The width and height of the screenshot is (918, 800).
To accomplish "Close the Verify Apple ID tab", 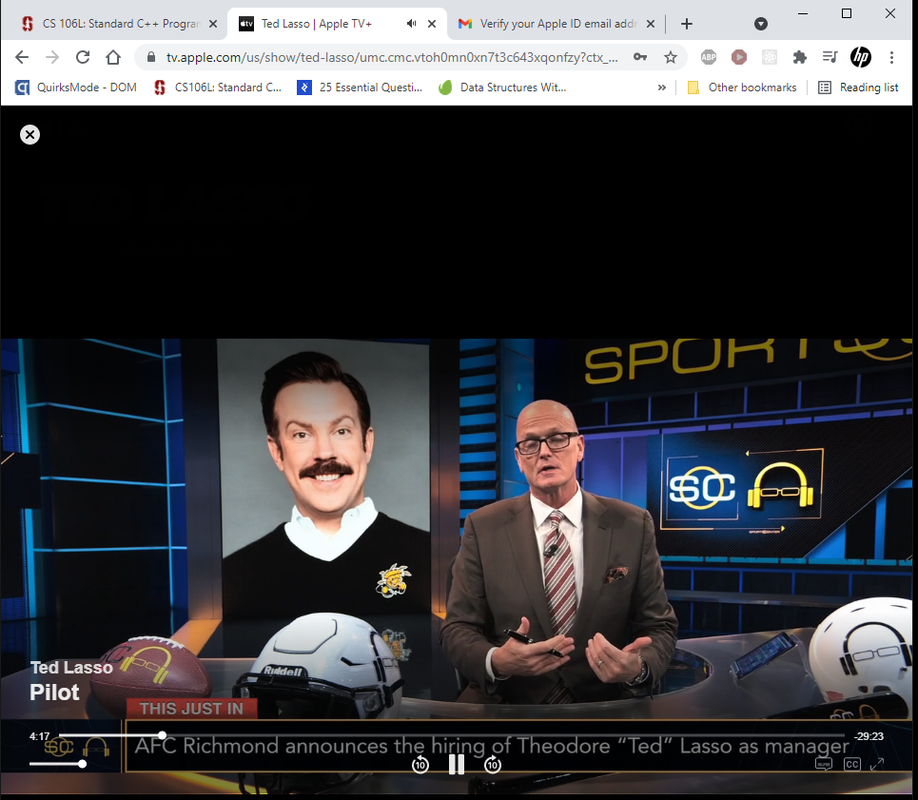I will click(650, 24).
